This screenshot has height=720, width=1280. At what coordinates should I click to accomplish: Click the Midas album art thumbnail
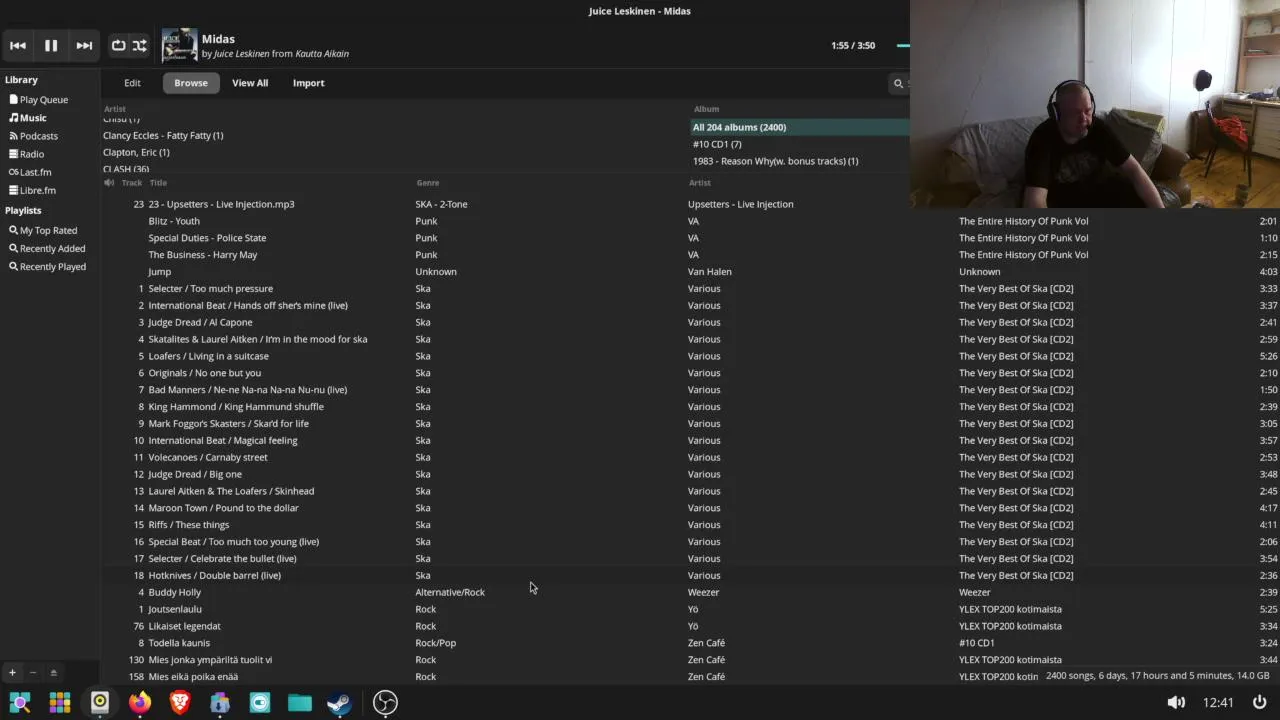pyautogui.click(x=180, y=45)
